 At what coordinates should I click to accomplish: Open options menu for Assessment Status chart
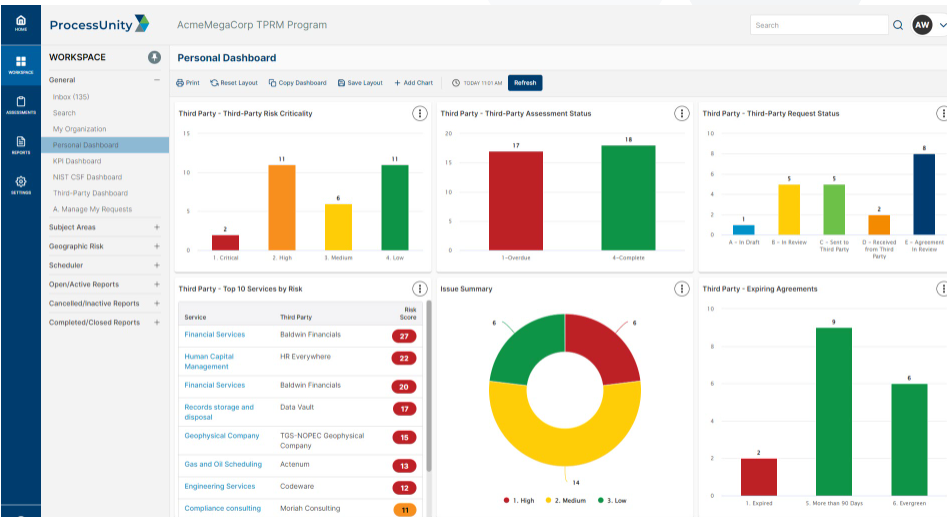point(682,114)
